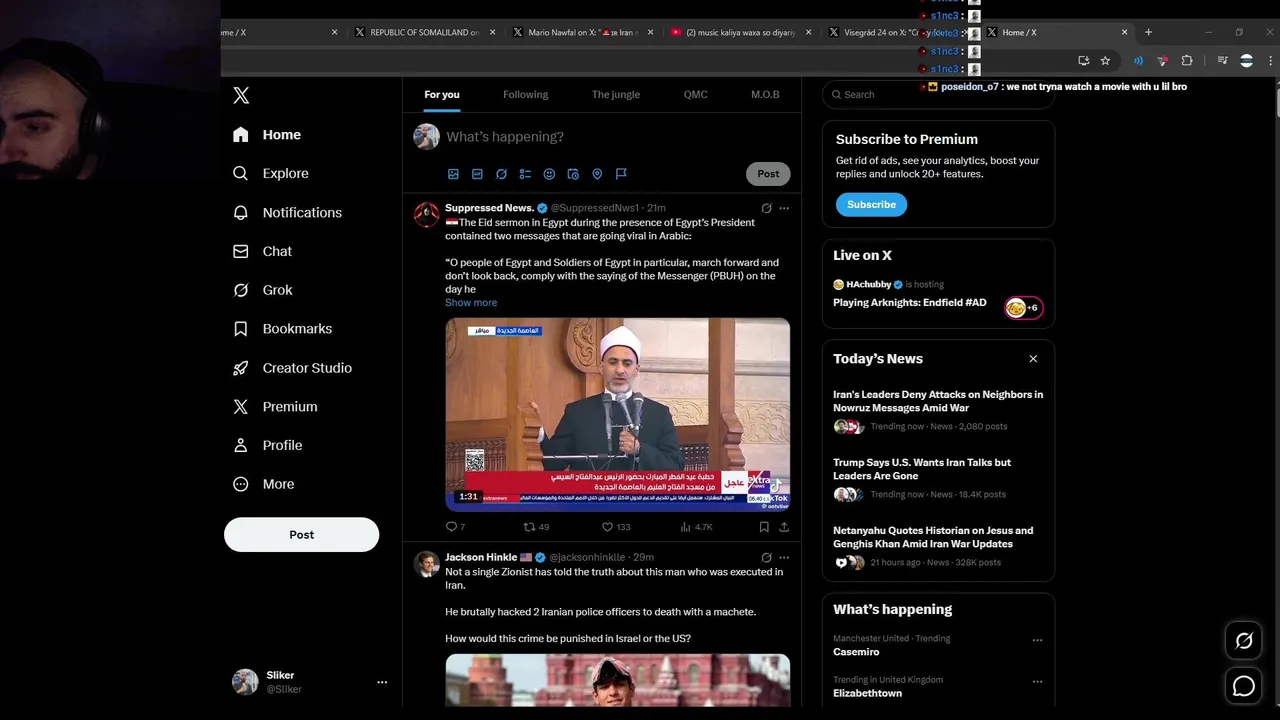Open the more options on the Suppressed News post
The height and width of the screenshot is (720, 1280).
(x=784, y=208)
